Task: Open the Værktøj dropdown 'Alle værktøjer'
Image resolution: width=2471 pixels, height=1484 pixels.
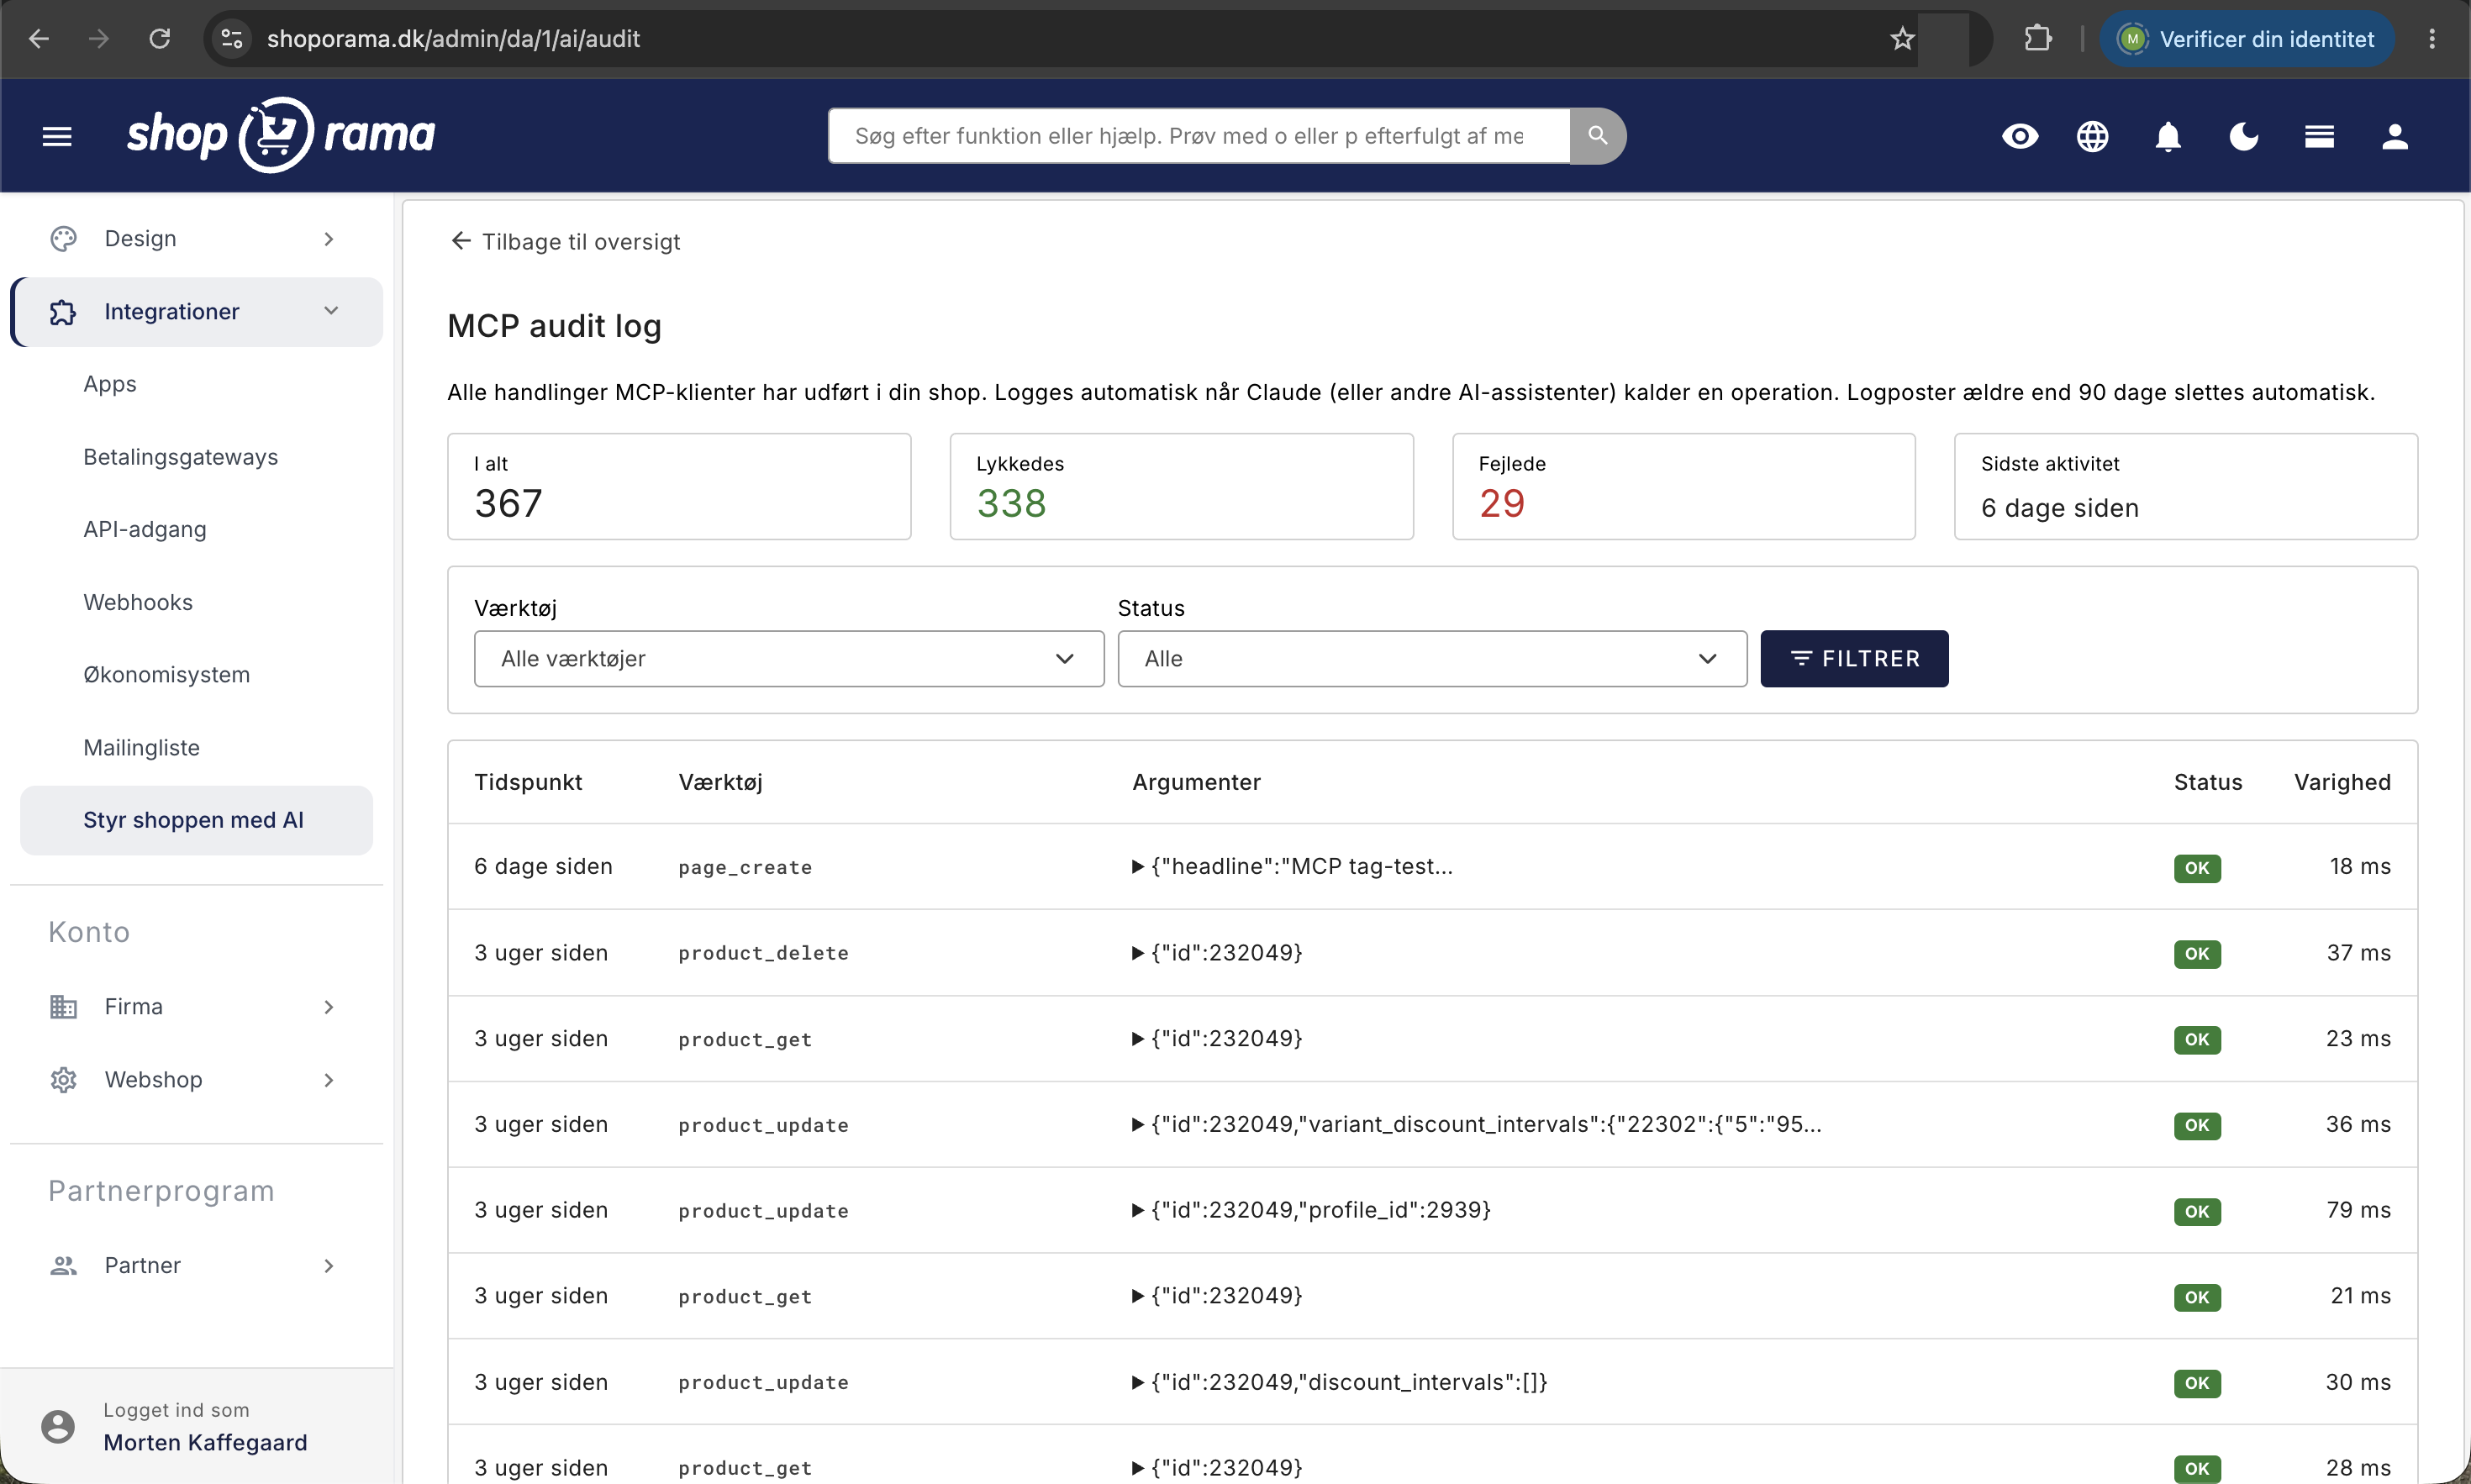Action: (788, 658)
